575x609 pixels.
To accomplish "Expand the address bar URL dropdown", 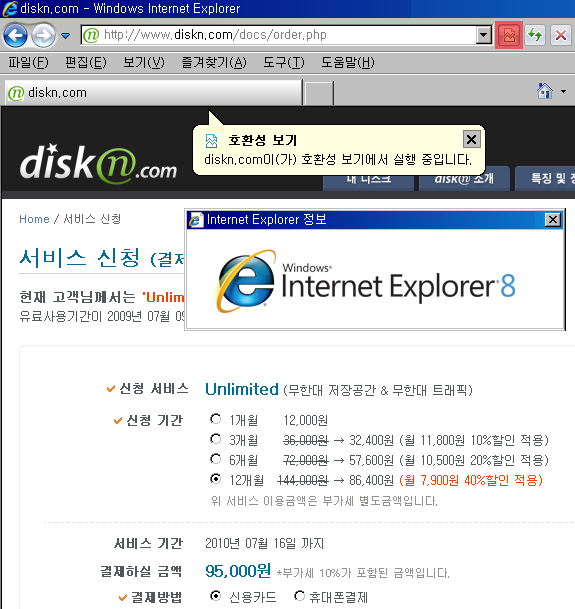I will [x=483, y=35].
